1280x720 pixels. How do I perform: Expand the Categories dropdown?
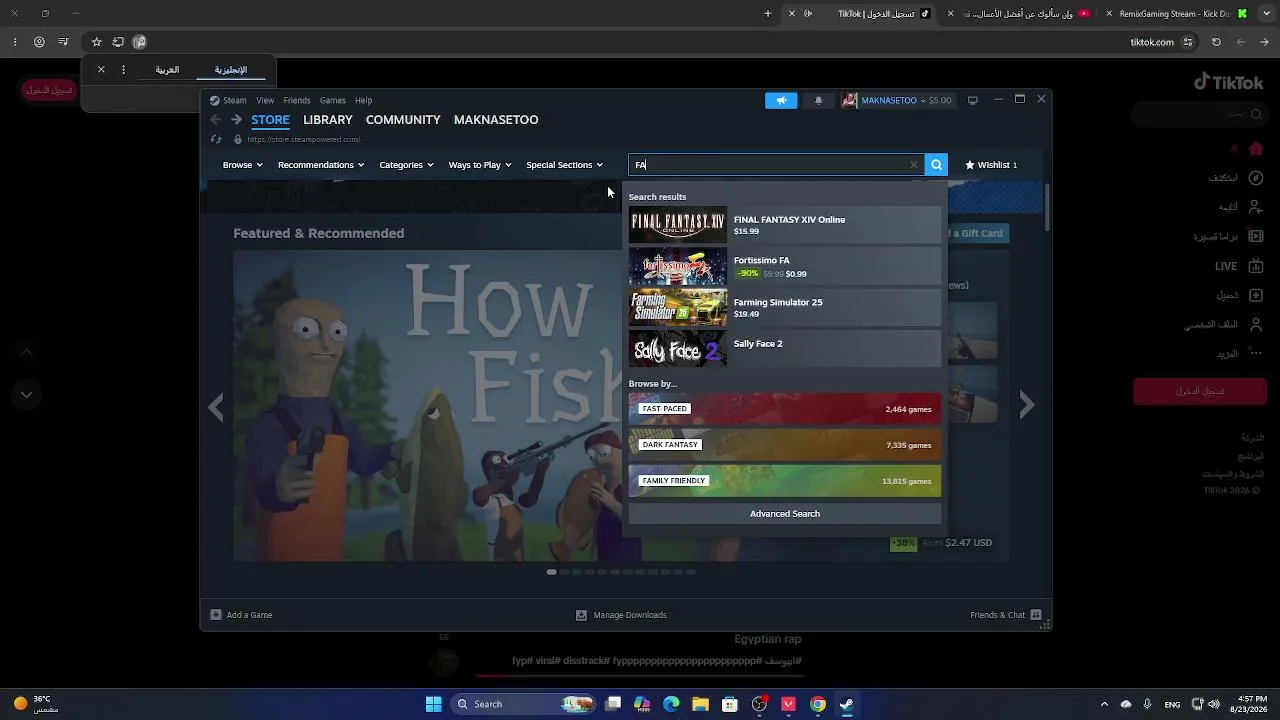(406, 165)
